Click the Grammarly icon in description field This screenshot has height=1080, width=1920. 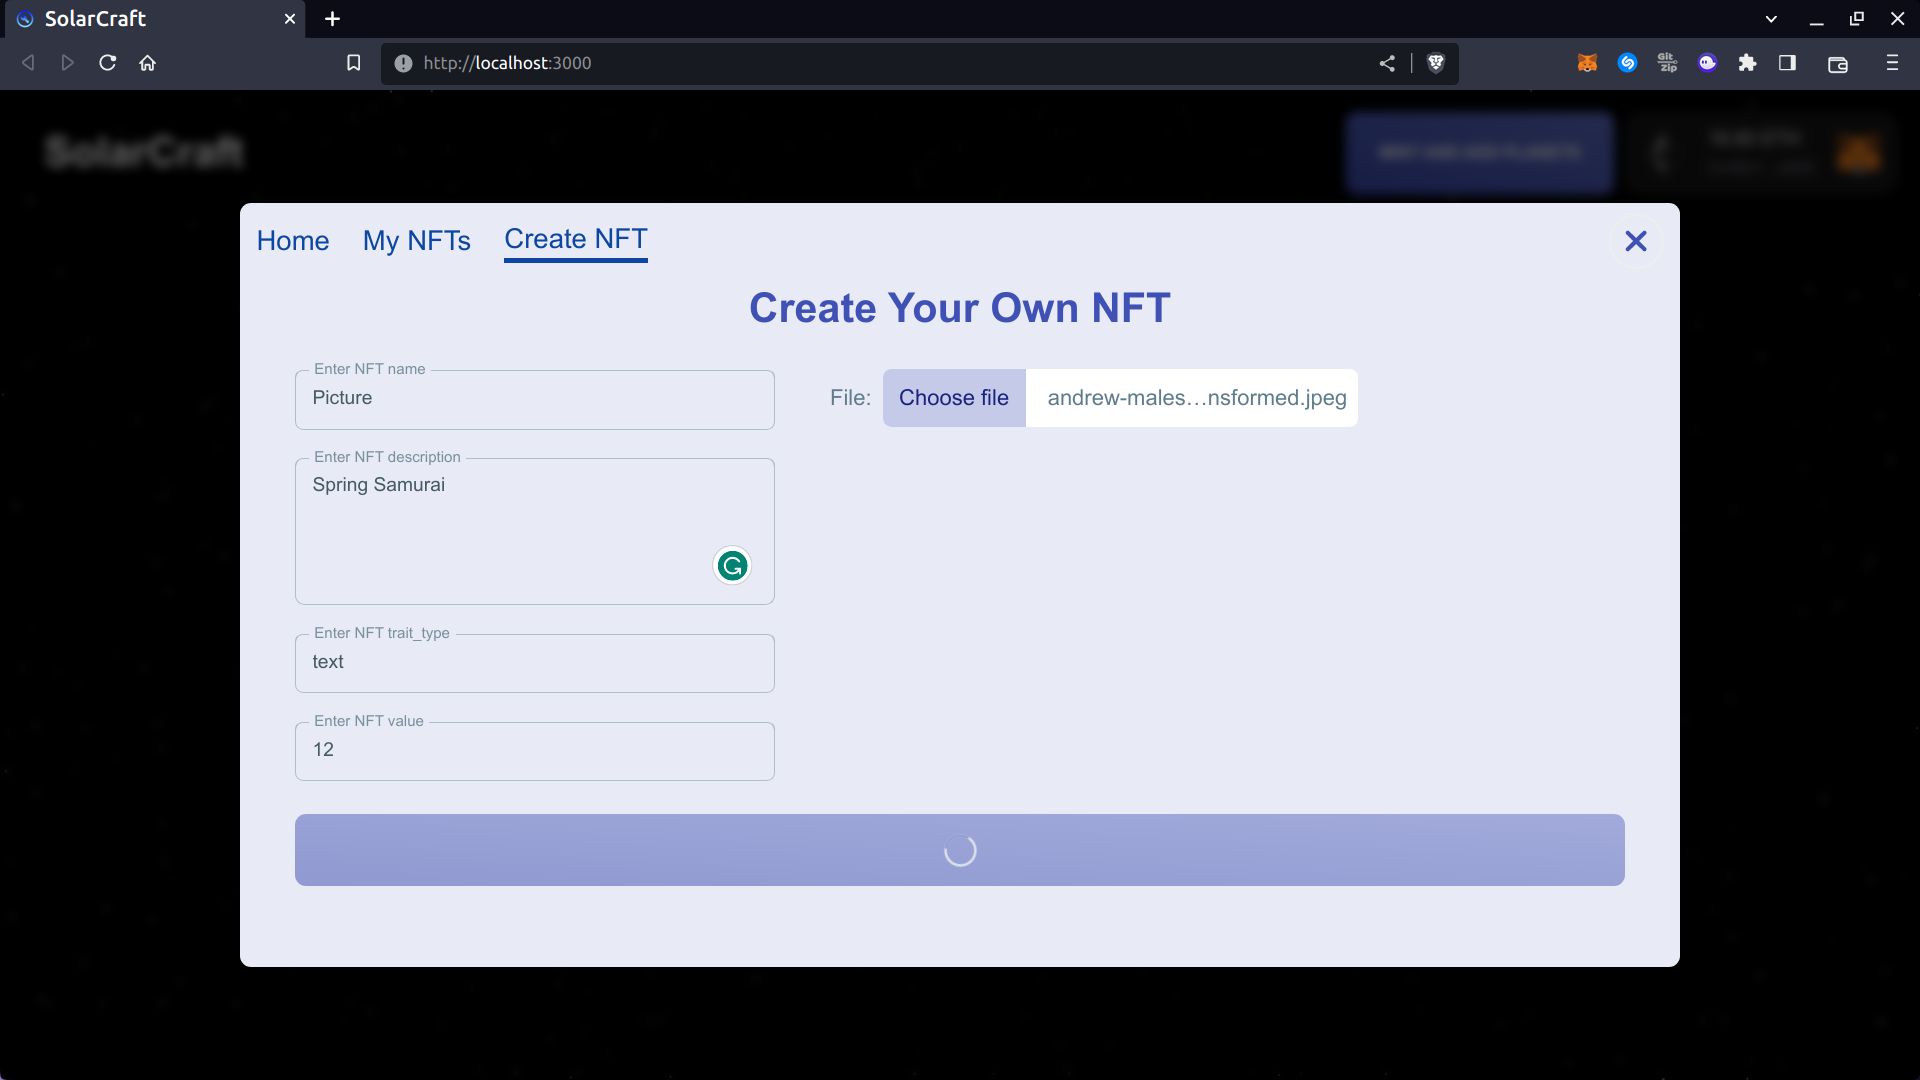[x=732, y=566]
